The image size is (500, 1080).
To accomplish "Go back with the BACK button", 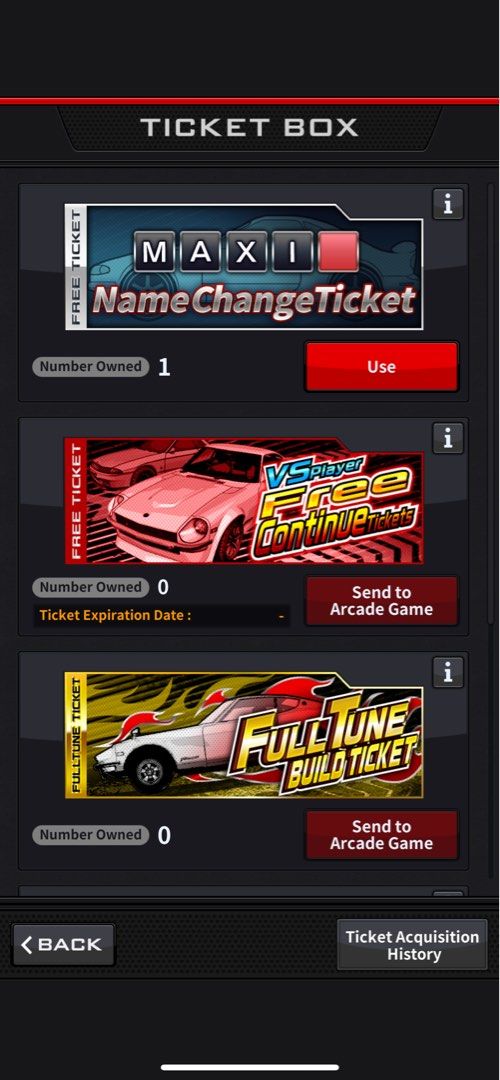I will (x=63, y=945).
